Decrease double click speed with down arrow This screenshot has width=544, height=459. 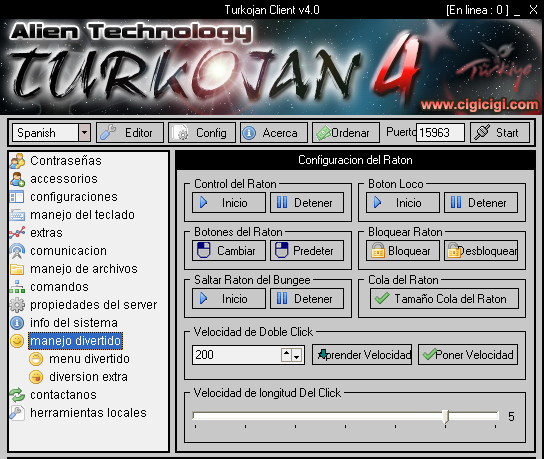pos(296,356)
